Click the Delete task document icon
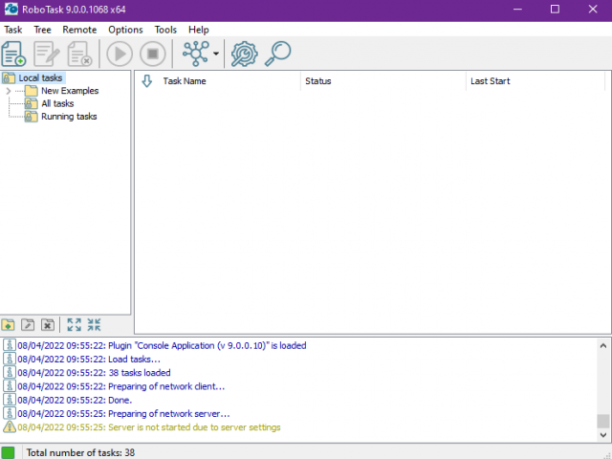Image resolution: width=612 pixels, height=459 pixels. (80, 53)
